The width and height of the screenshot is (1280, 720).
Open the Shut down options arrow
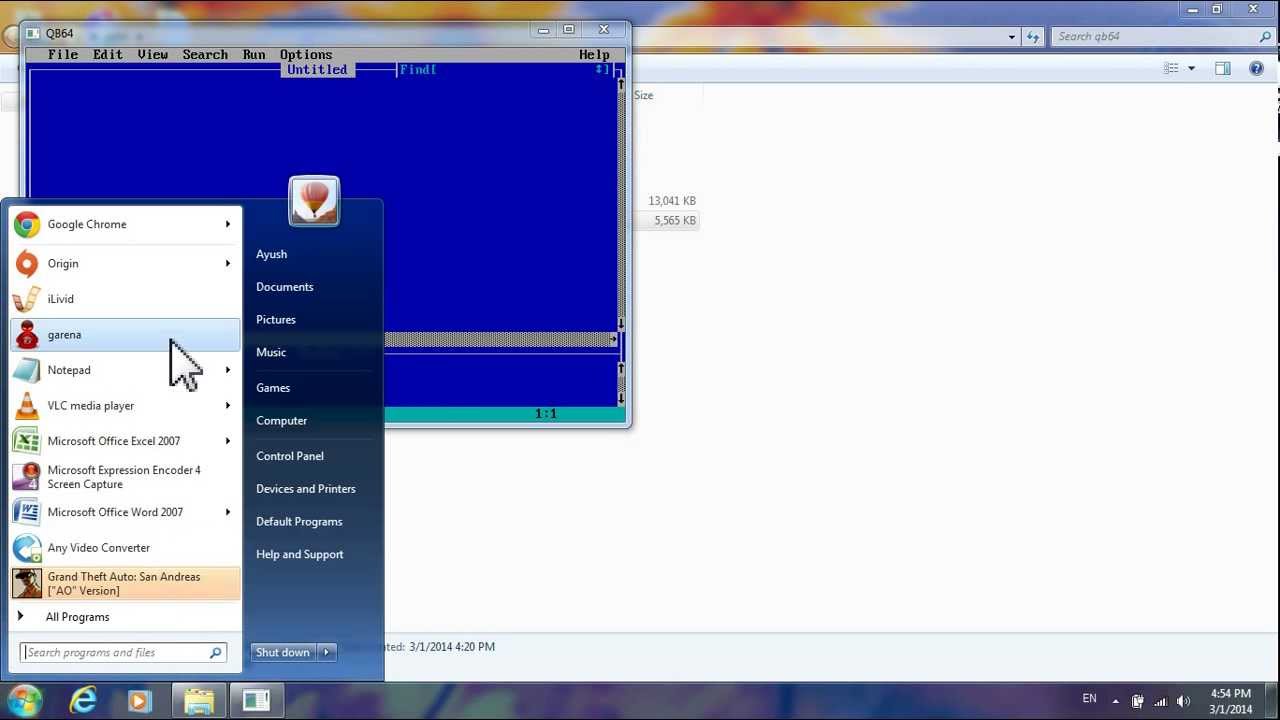pyautogui.click(x=326, y=652)
